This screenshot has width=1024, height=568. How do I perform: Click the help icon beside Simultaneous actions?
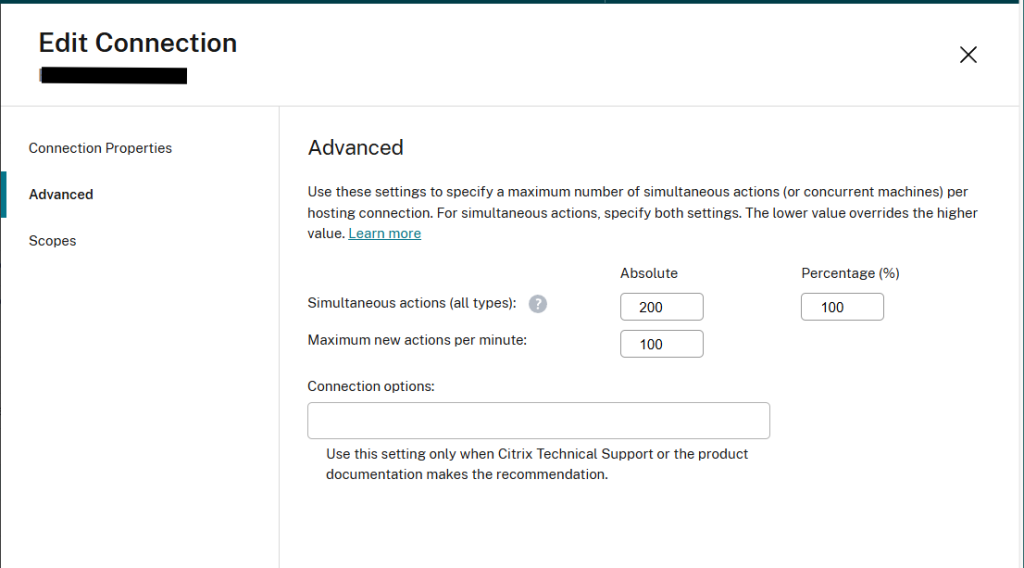(537, 304)
